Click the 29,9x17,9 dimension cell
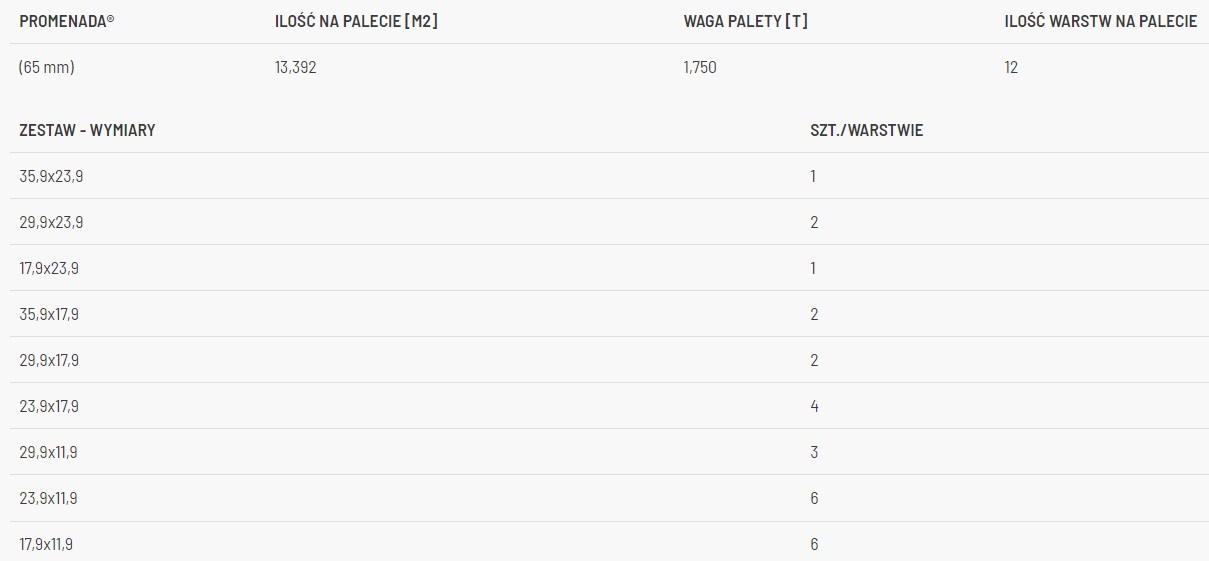This screenshot has width=1209, height=561. tap(49, 360)
